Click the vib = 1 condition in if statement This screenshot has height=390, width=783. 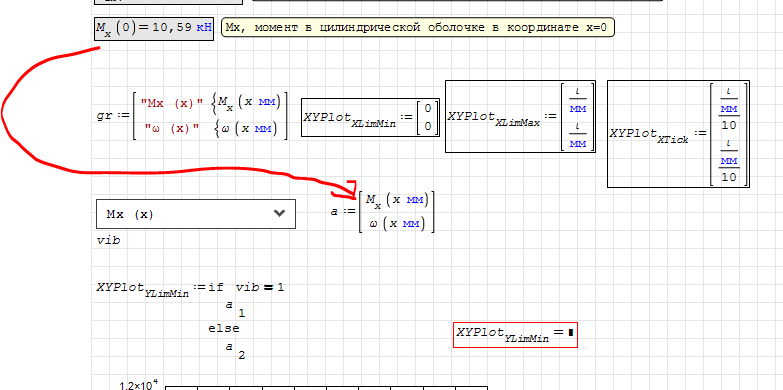[x=260, y=287]
